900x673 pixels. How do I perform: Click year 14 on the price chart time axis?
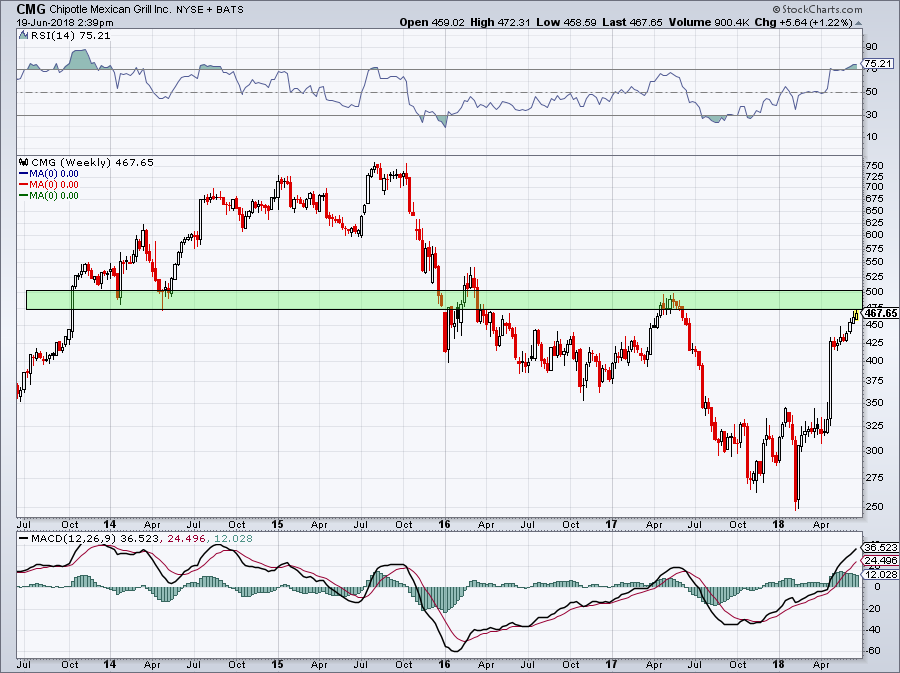click(x=110, y=524)
